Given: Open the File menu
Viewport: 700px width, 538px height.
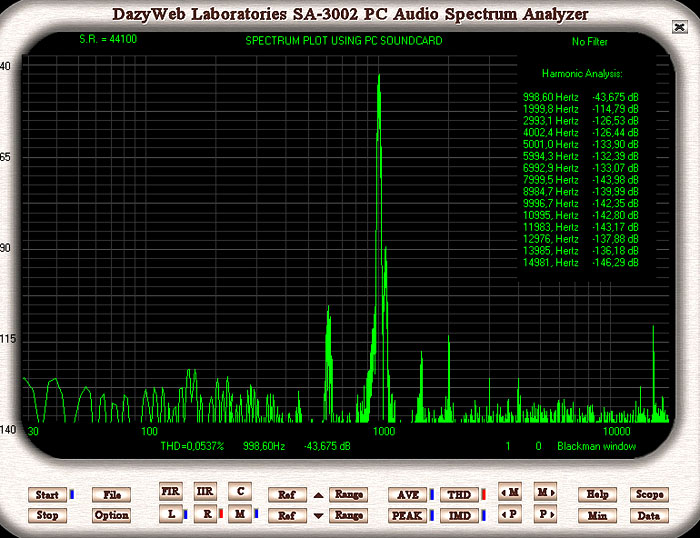Looking at the screenshot, I should (x=111, y=494).
